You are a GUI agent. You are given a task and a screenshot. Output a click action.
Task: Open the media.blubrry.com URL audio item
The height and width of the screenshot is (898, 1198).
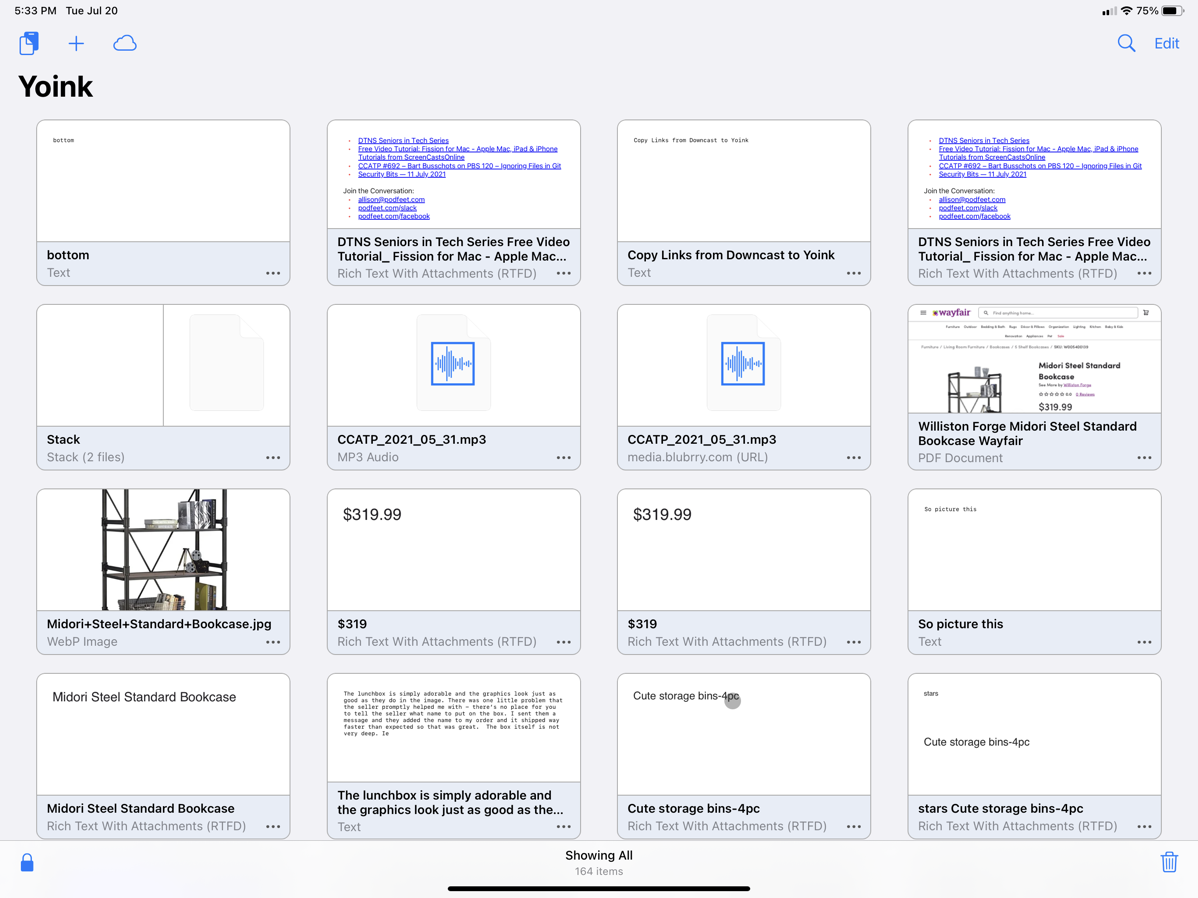(743, 366)
